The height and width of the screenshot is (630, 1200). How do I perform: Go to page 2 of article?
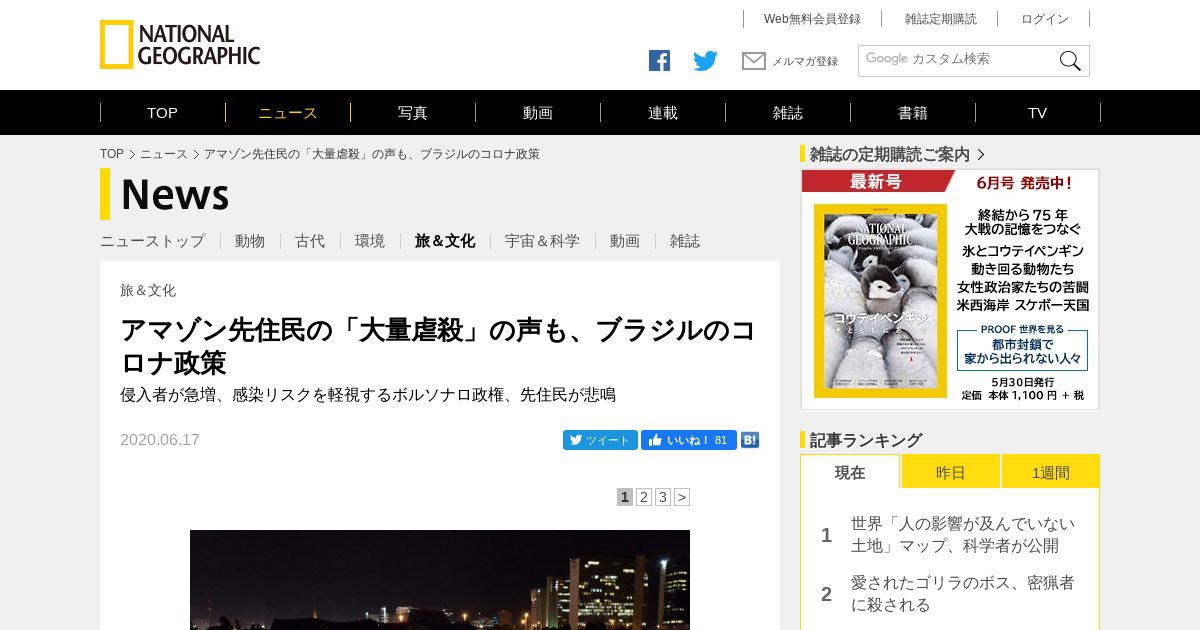(644, 497)
